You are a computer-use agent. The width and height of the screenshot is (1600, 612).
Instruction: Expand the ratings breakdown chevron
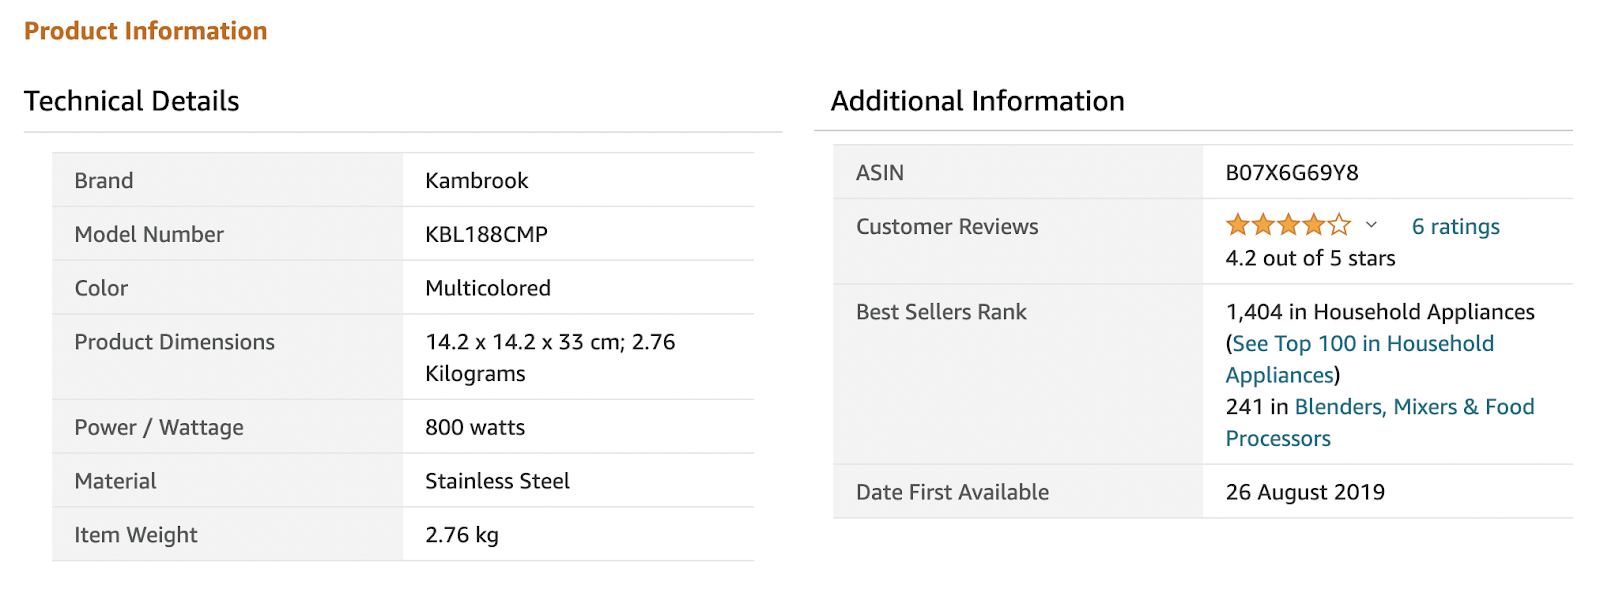click(1371, 225)
